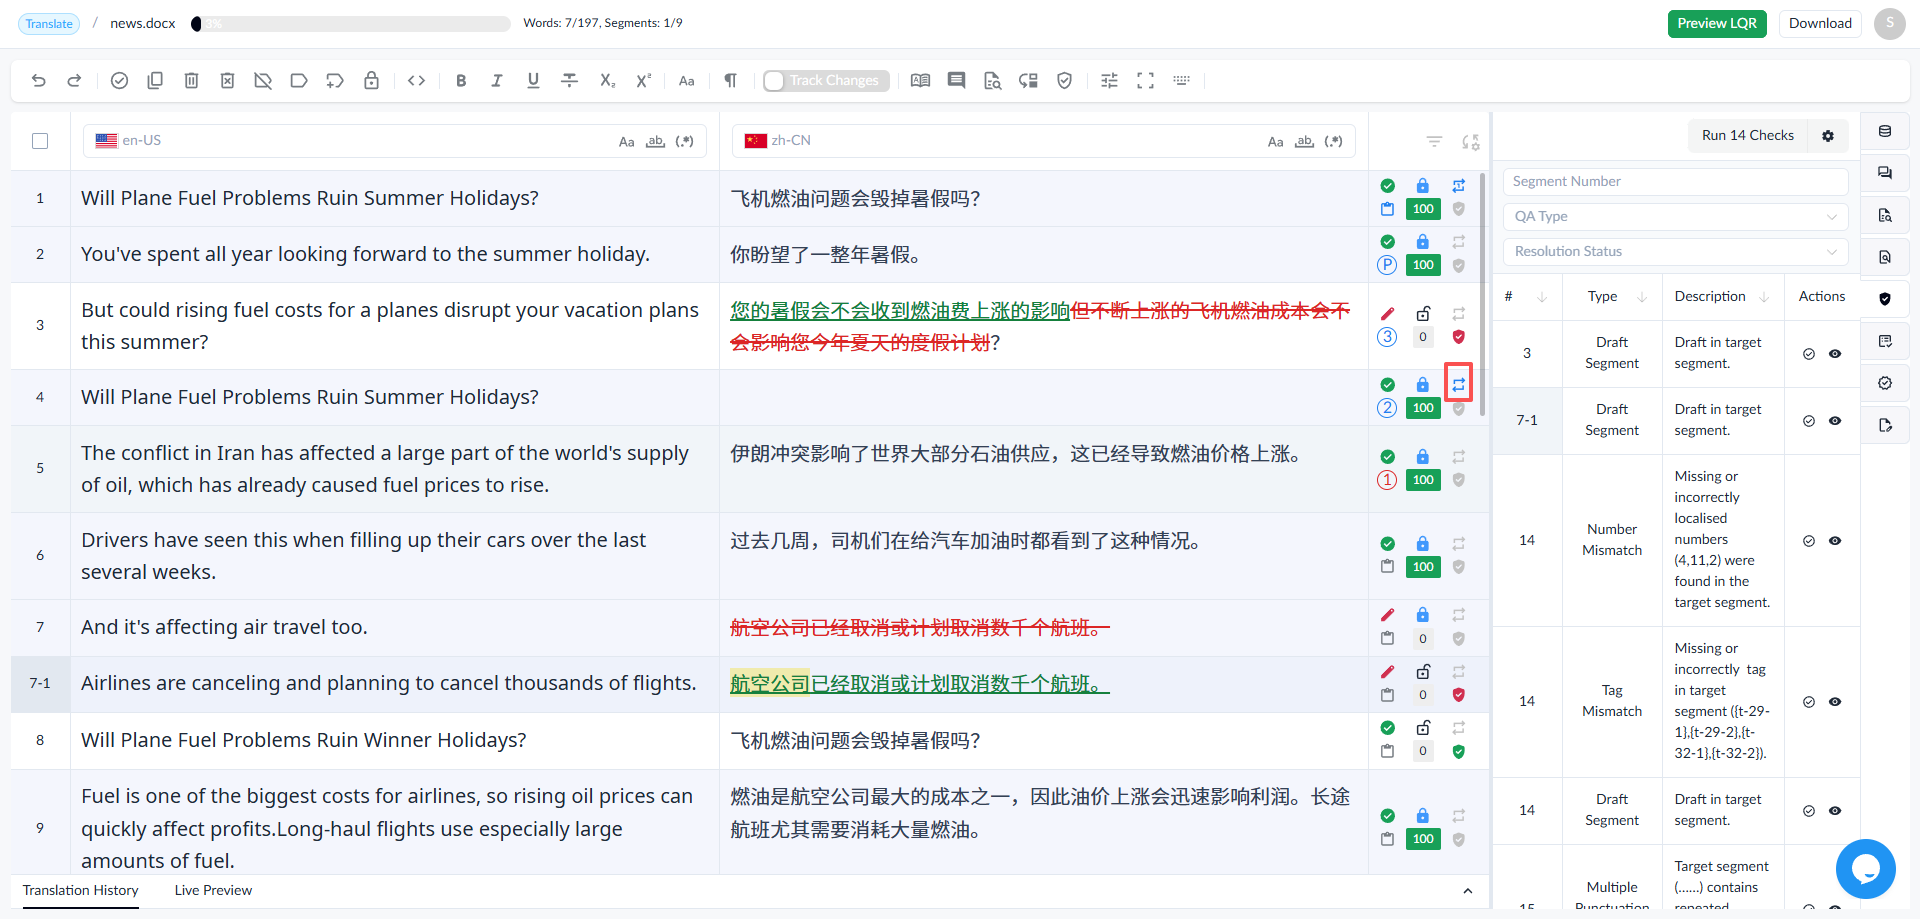Click the segment list vertical scrollbar
Screen dimensions: 1920x919
tap(1482, 293)
